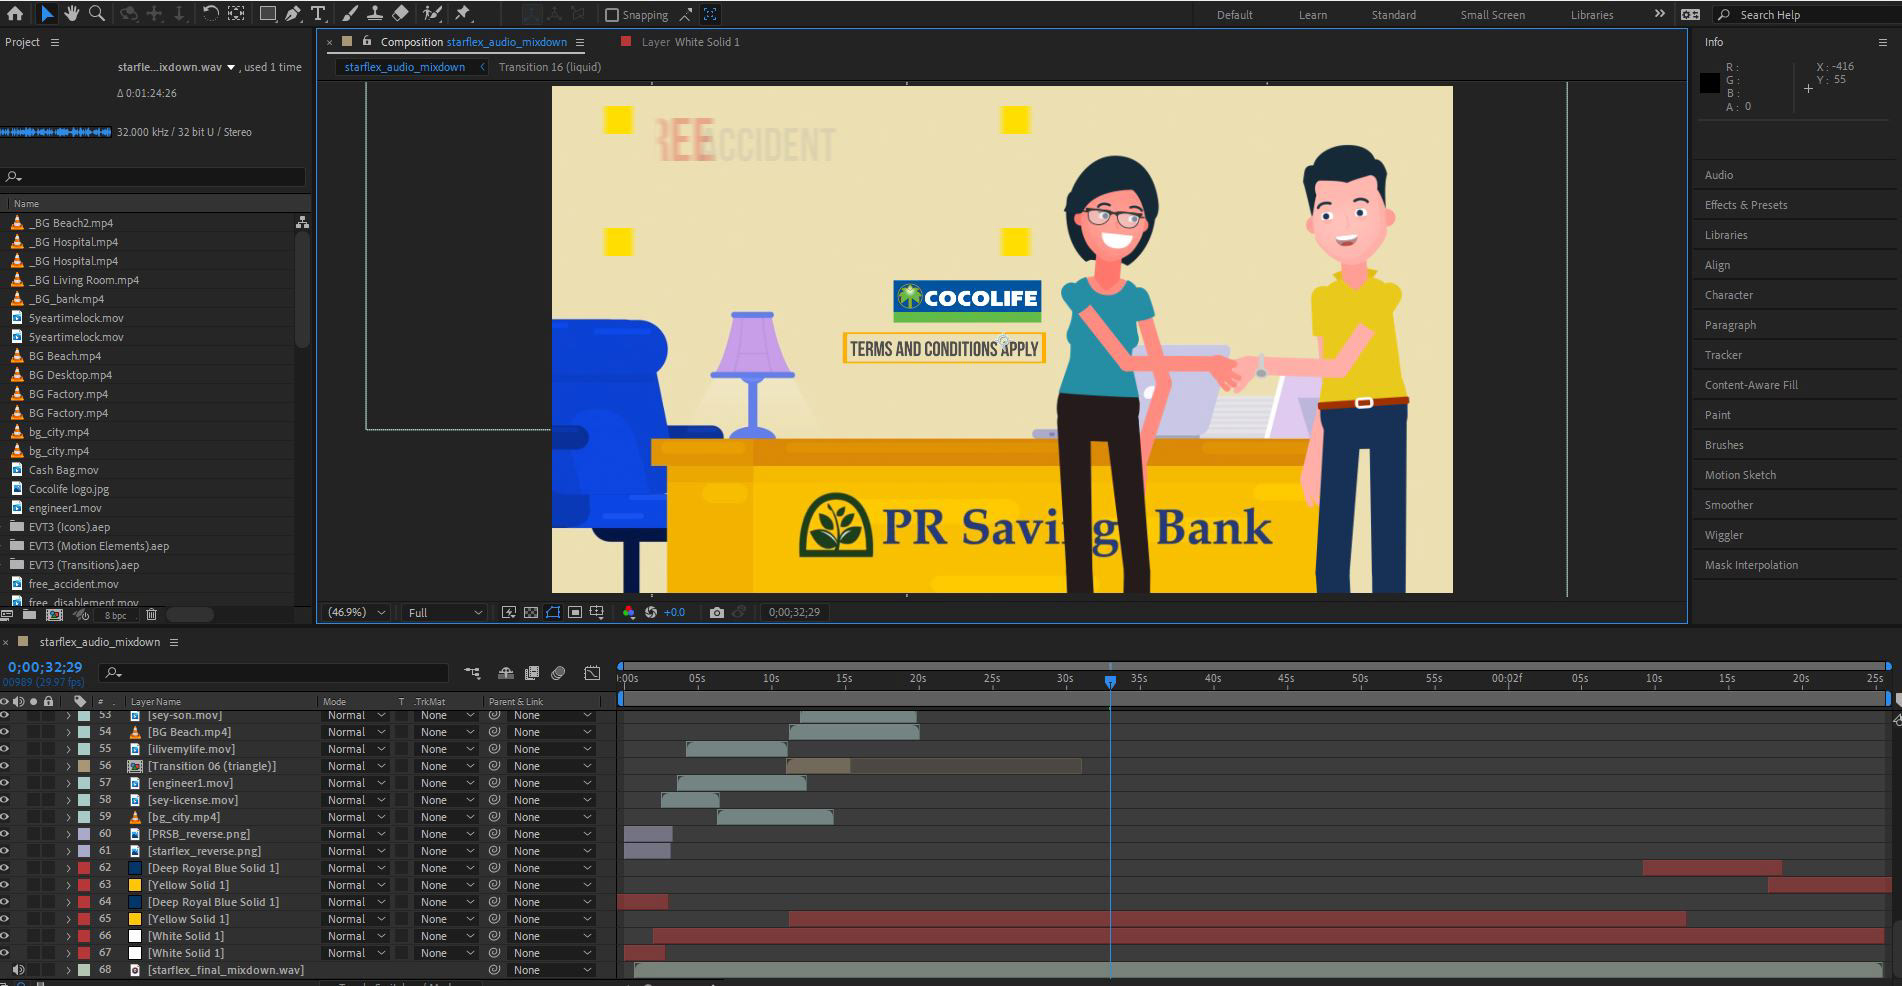Select the Clone Stamp tool
The width and height of the screenshot is (1902, 986).
click(x=375, y=13)
